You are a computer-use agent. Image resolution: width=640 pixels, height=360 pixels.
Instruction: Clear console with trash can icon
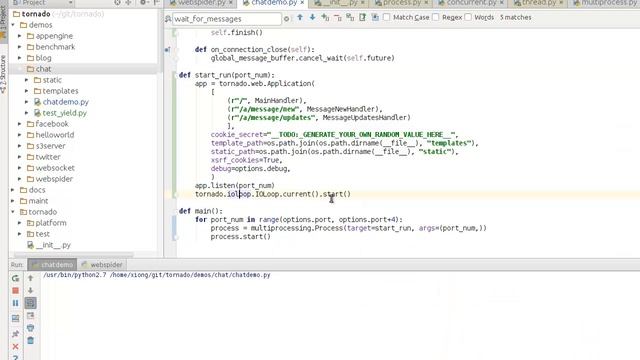click(x=31, y=340)
